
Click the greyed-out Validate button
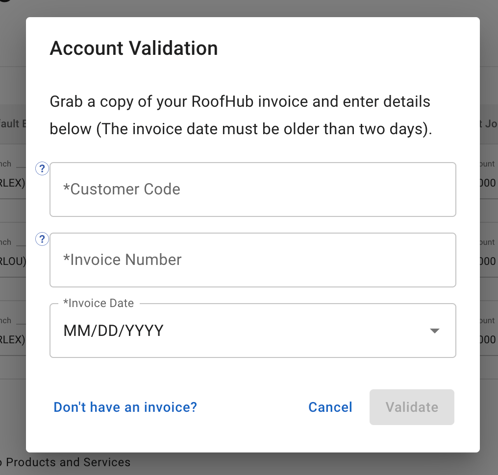click(x=412, y=407)
